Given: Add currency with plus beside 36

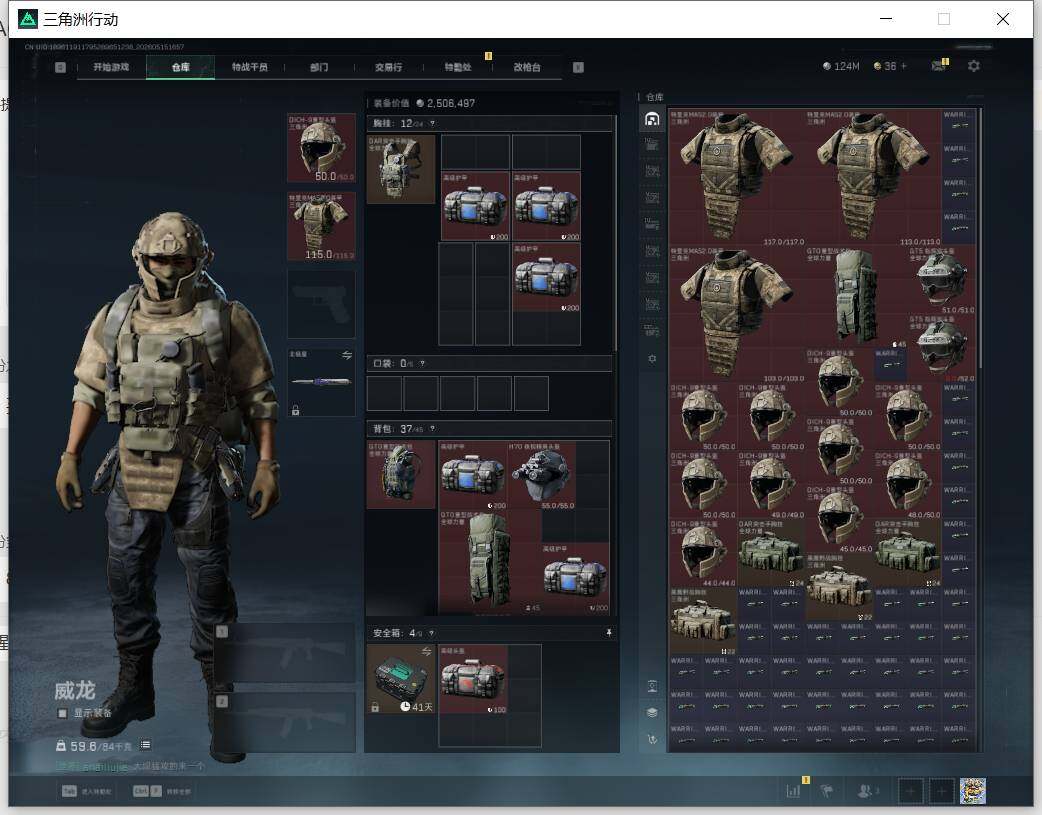Looking at the screenshot, I should click(904, 66).
